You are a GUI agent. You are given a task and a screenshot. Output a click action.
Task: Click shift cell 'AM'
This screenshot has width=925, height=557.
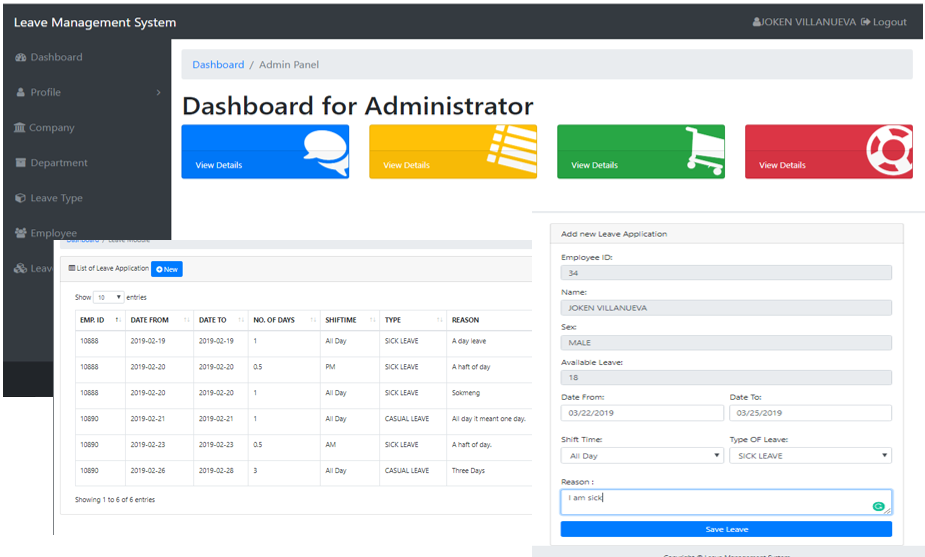330,445
